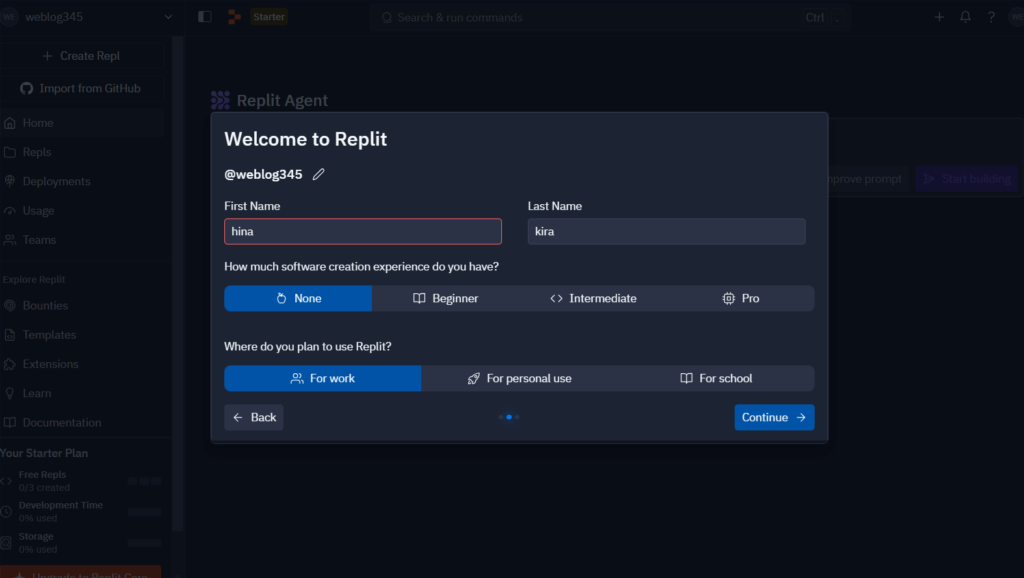Viewport: 1024px width, 578px height.
Task: Click the Replit Agent icon
Action: point(221,100)
